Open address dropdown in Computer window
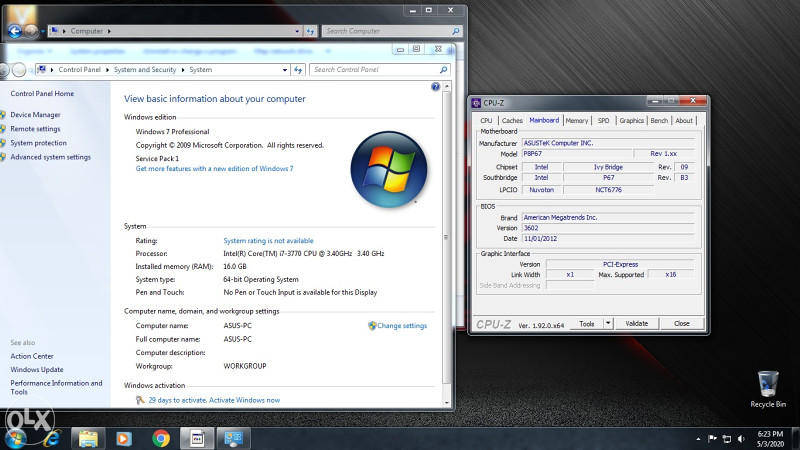The width and height of the screenshot is (800, 450). (x=297, y=31)
